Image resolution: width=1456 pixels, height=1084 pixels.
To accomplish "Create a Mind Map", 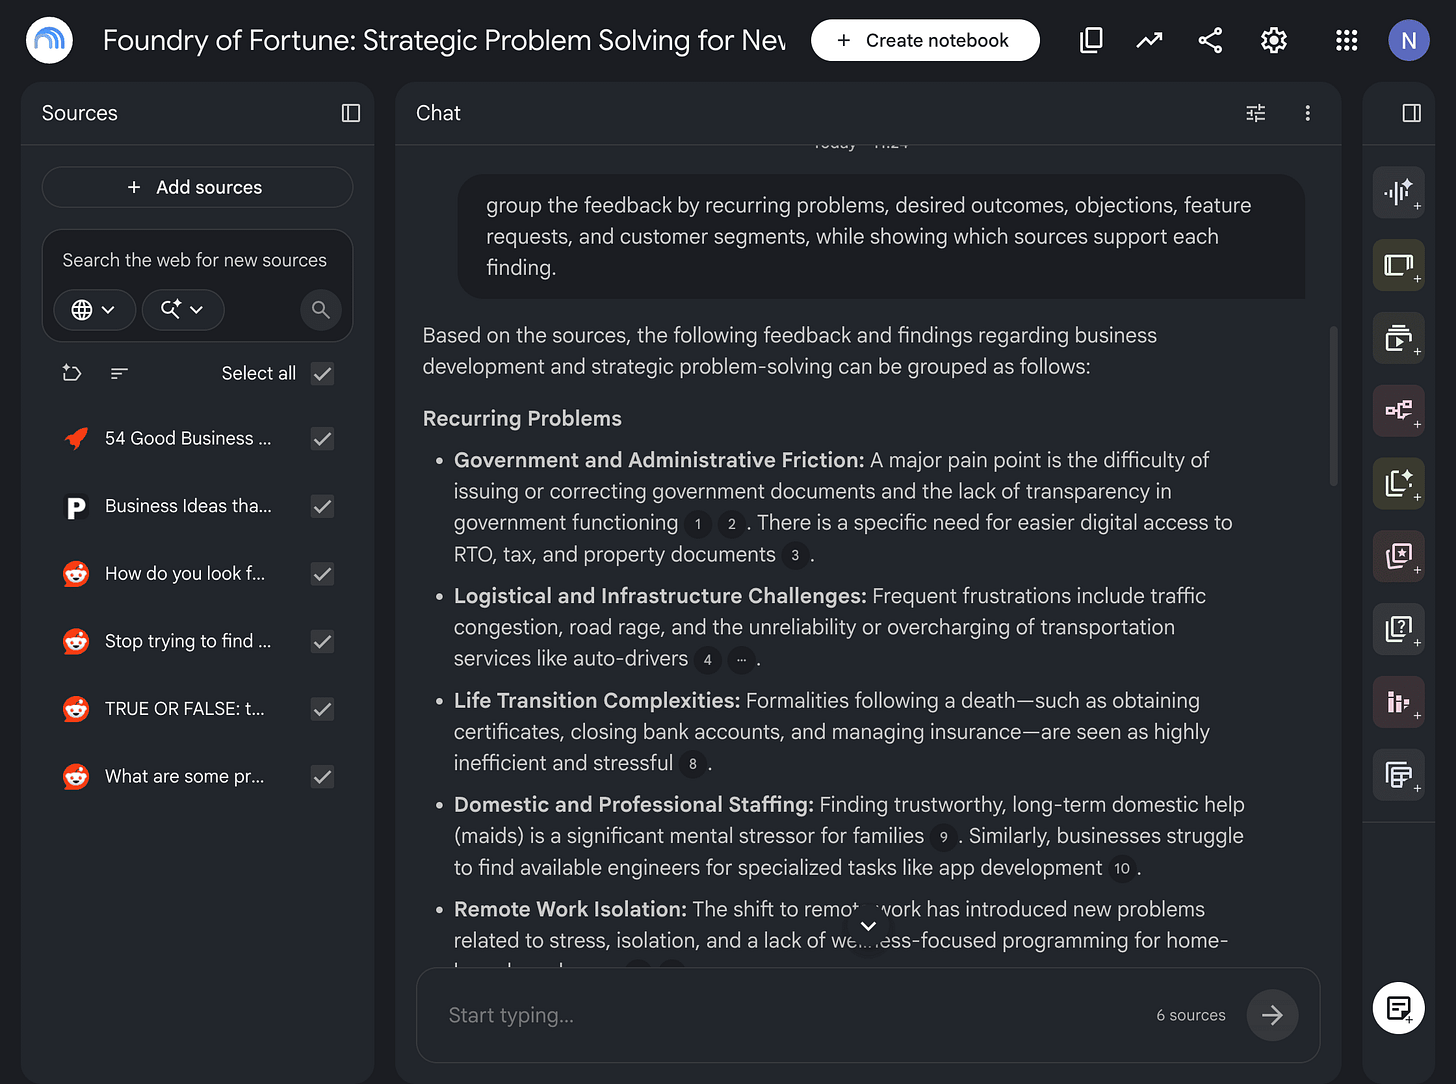I will (1398, 410).
